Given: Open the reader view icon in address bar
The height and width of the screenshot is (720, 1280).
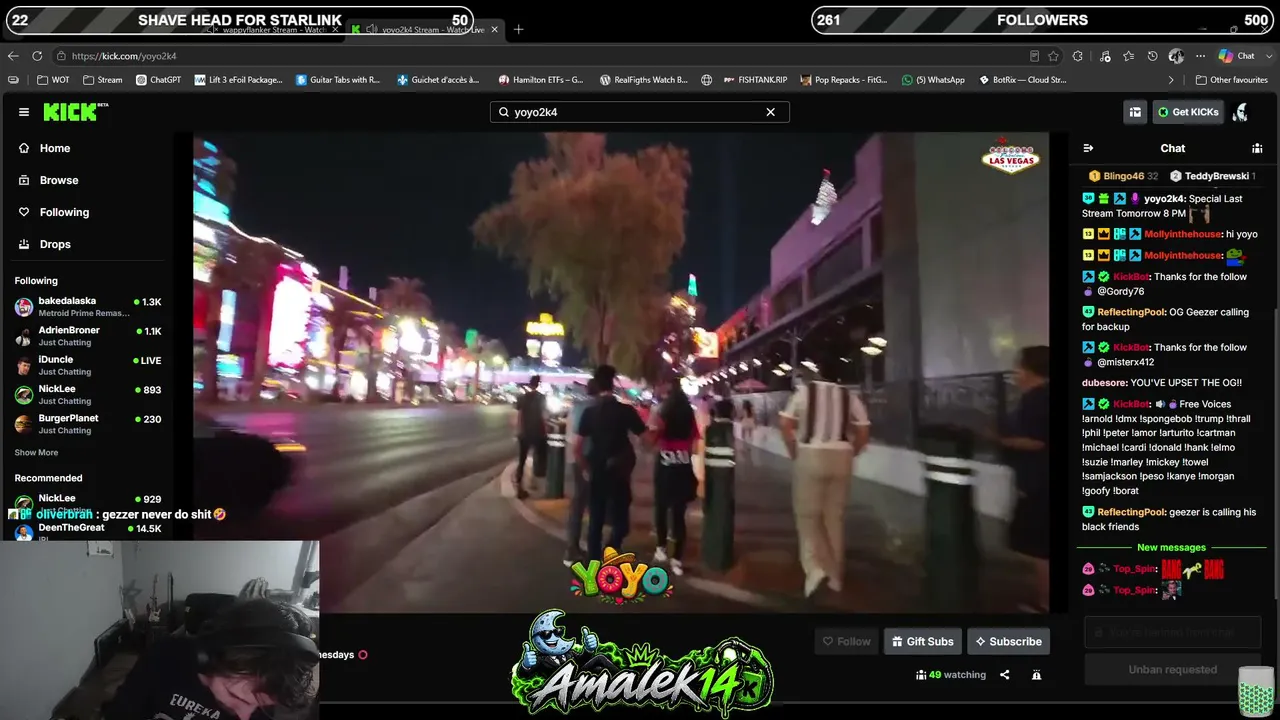Looking at the screenshot, I should coord(1034,56).
